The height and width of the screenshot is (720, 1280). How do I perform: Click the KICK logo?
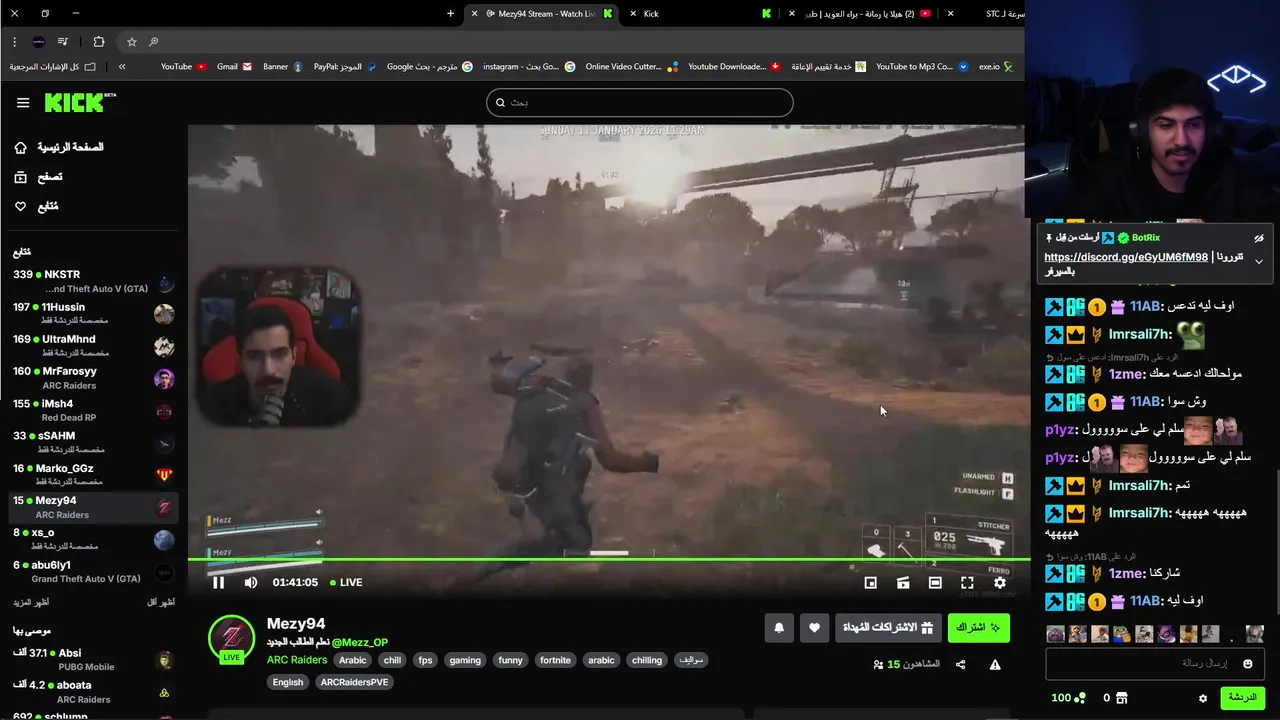(x=80, y=102)
